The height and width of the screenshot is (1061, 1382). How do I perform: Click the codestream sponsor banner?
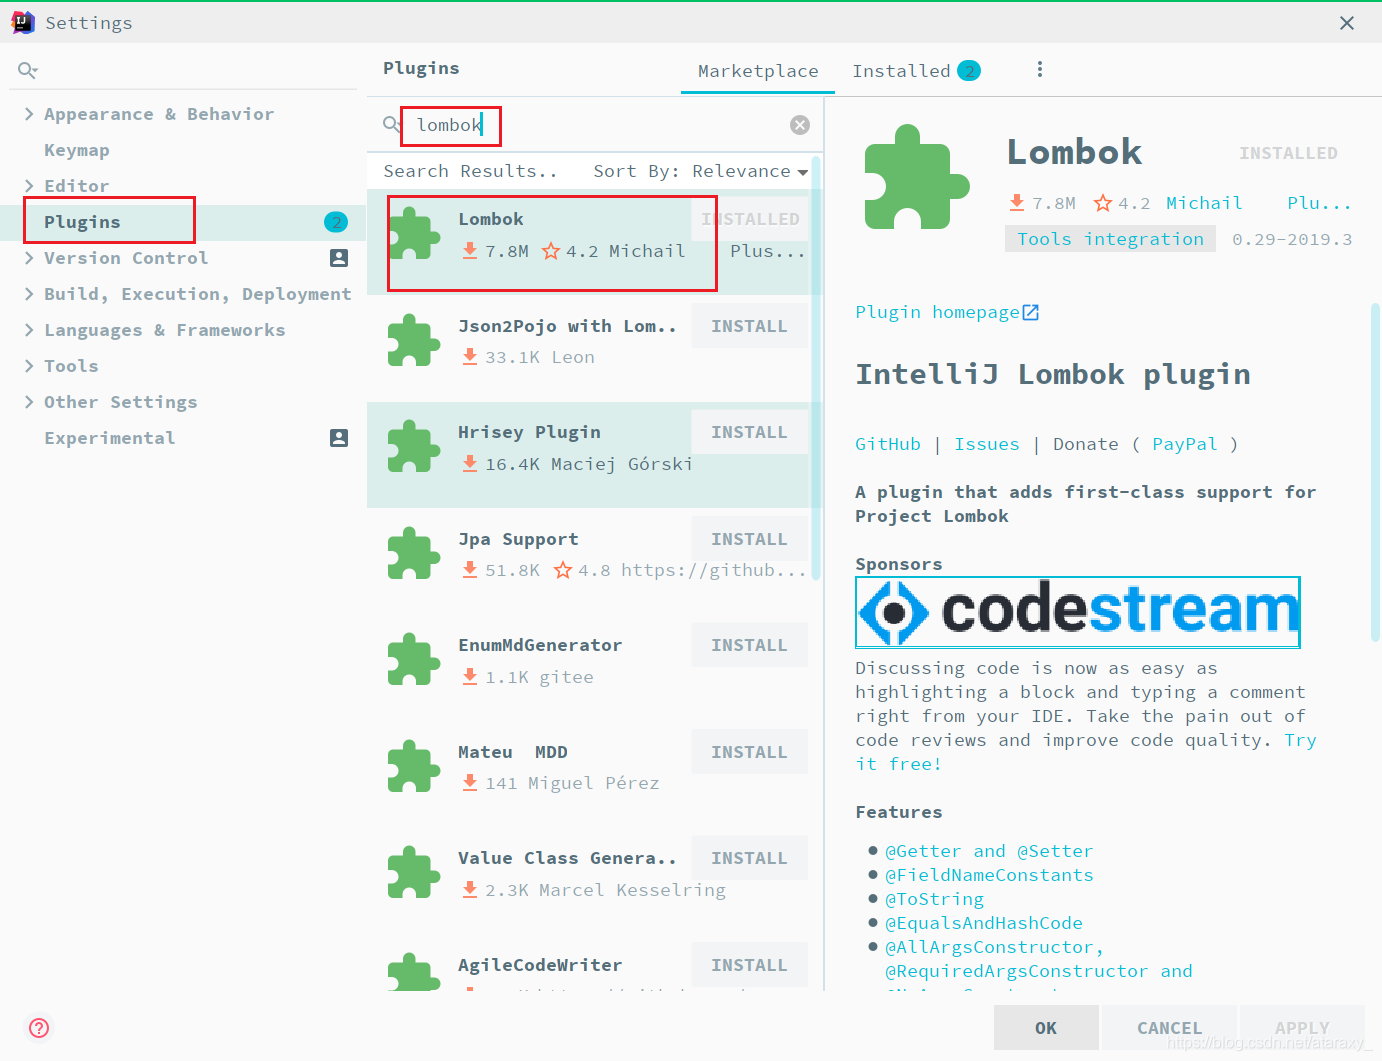pyautogui.click(x=1078, y=612)
